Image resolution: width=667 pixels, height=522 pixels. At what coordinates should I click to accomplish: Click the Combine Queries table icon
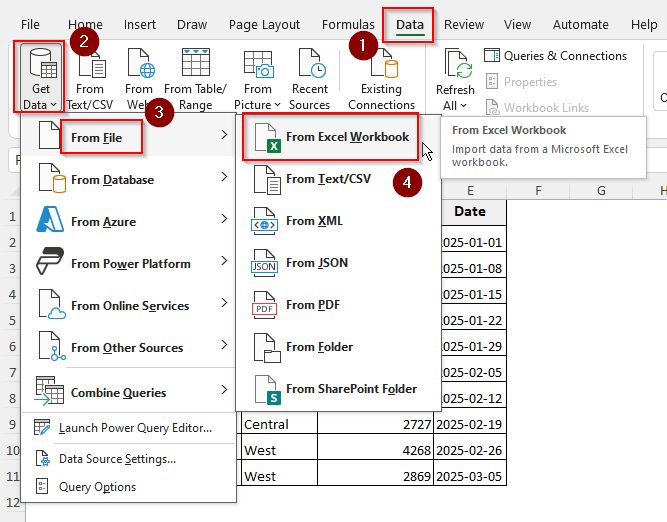[x=49, y=390]
